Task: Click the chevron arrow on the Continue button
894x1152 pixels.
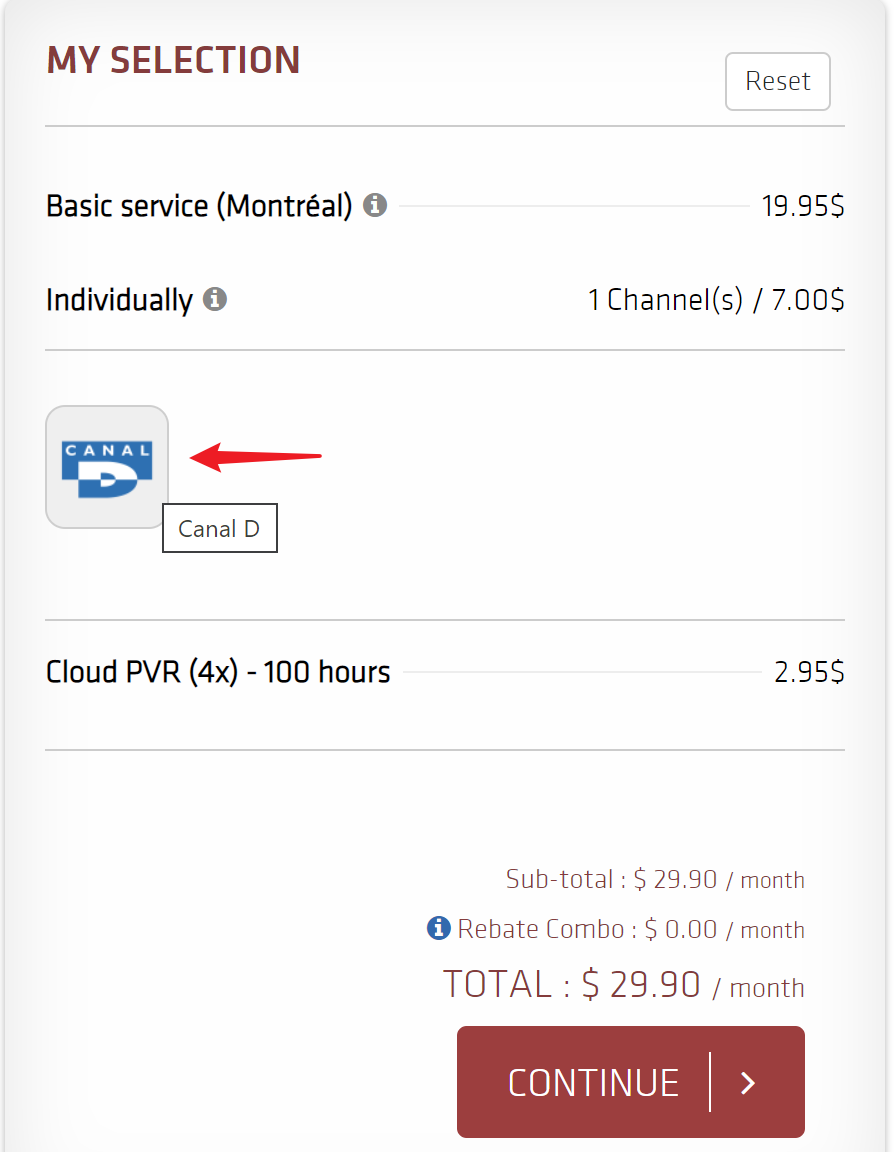Action: coord(748,1082)
